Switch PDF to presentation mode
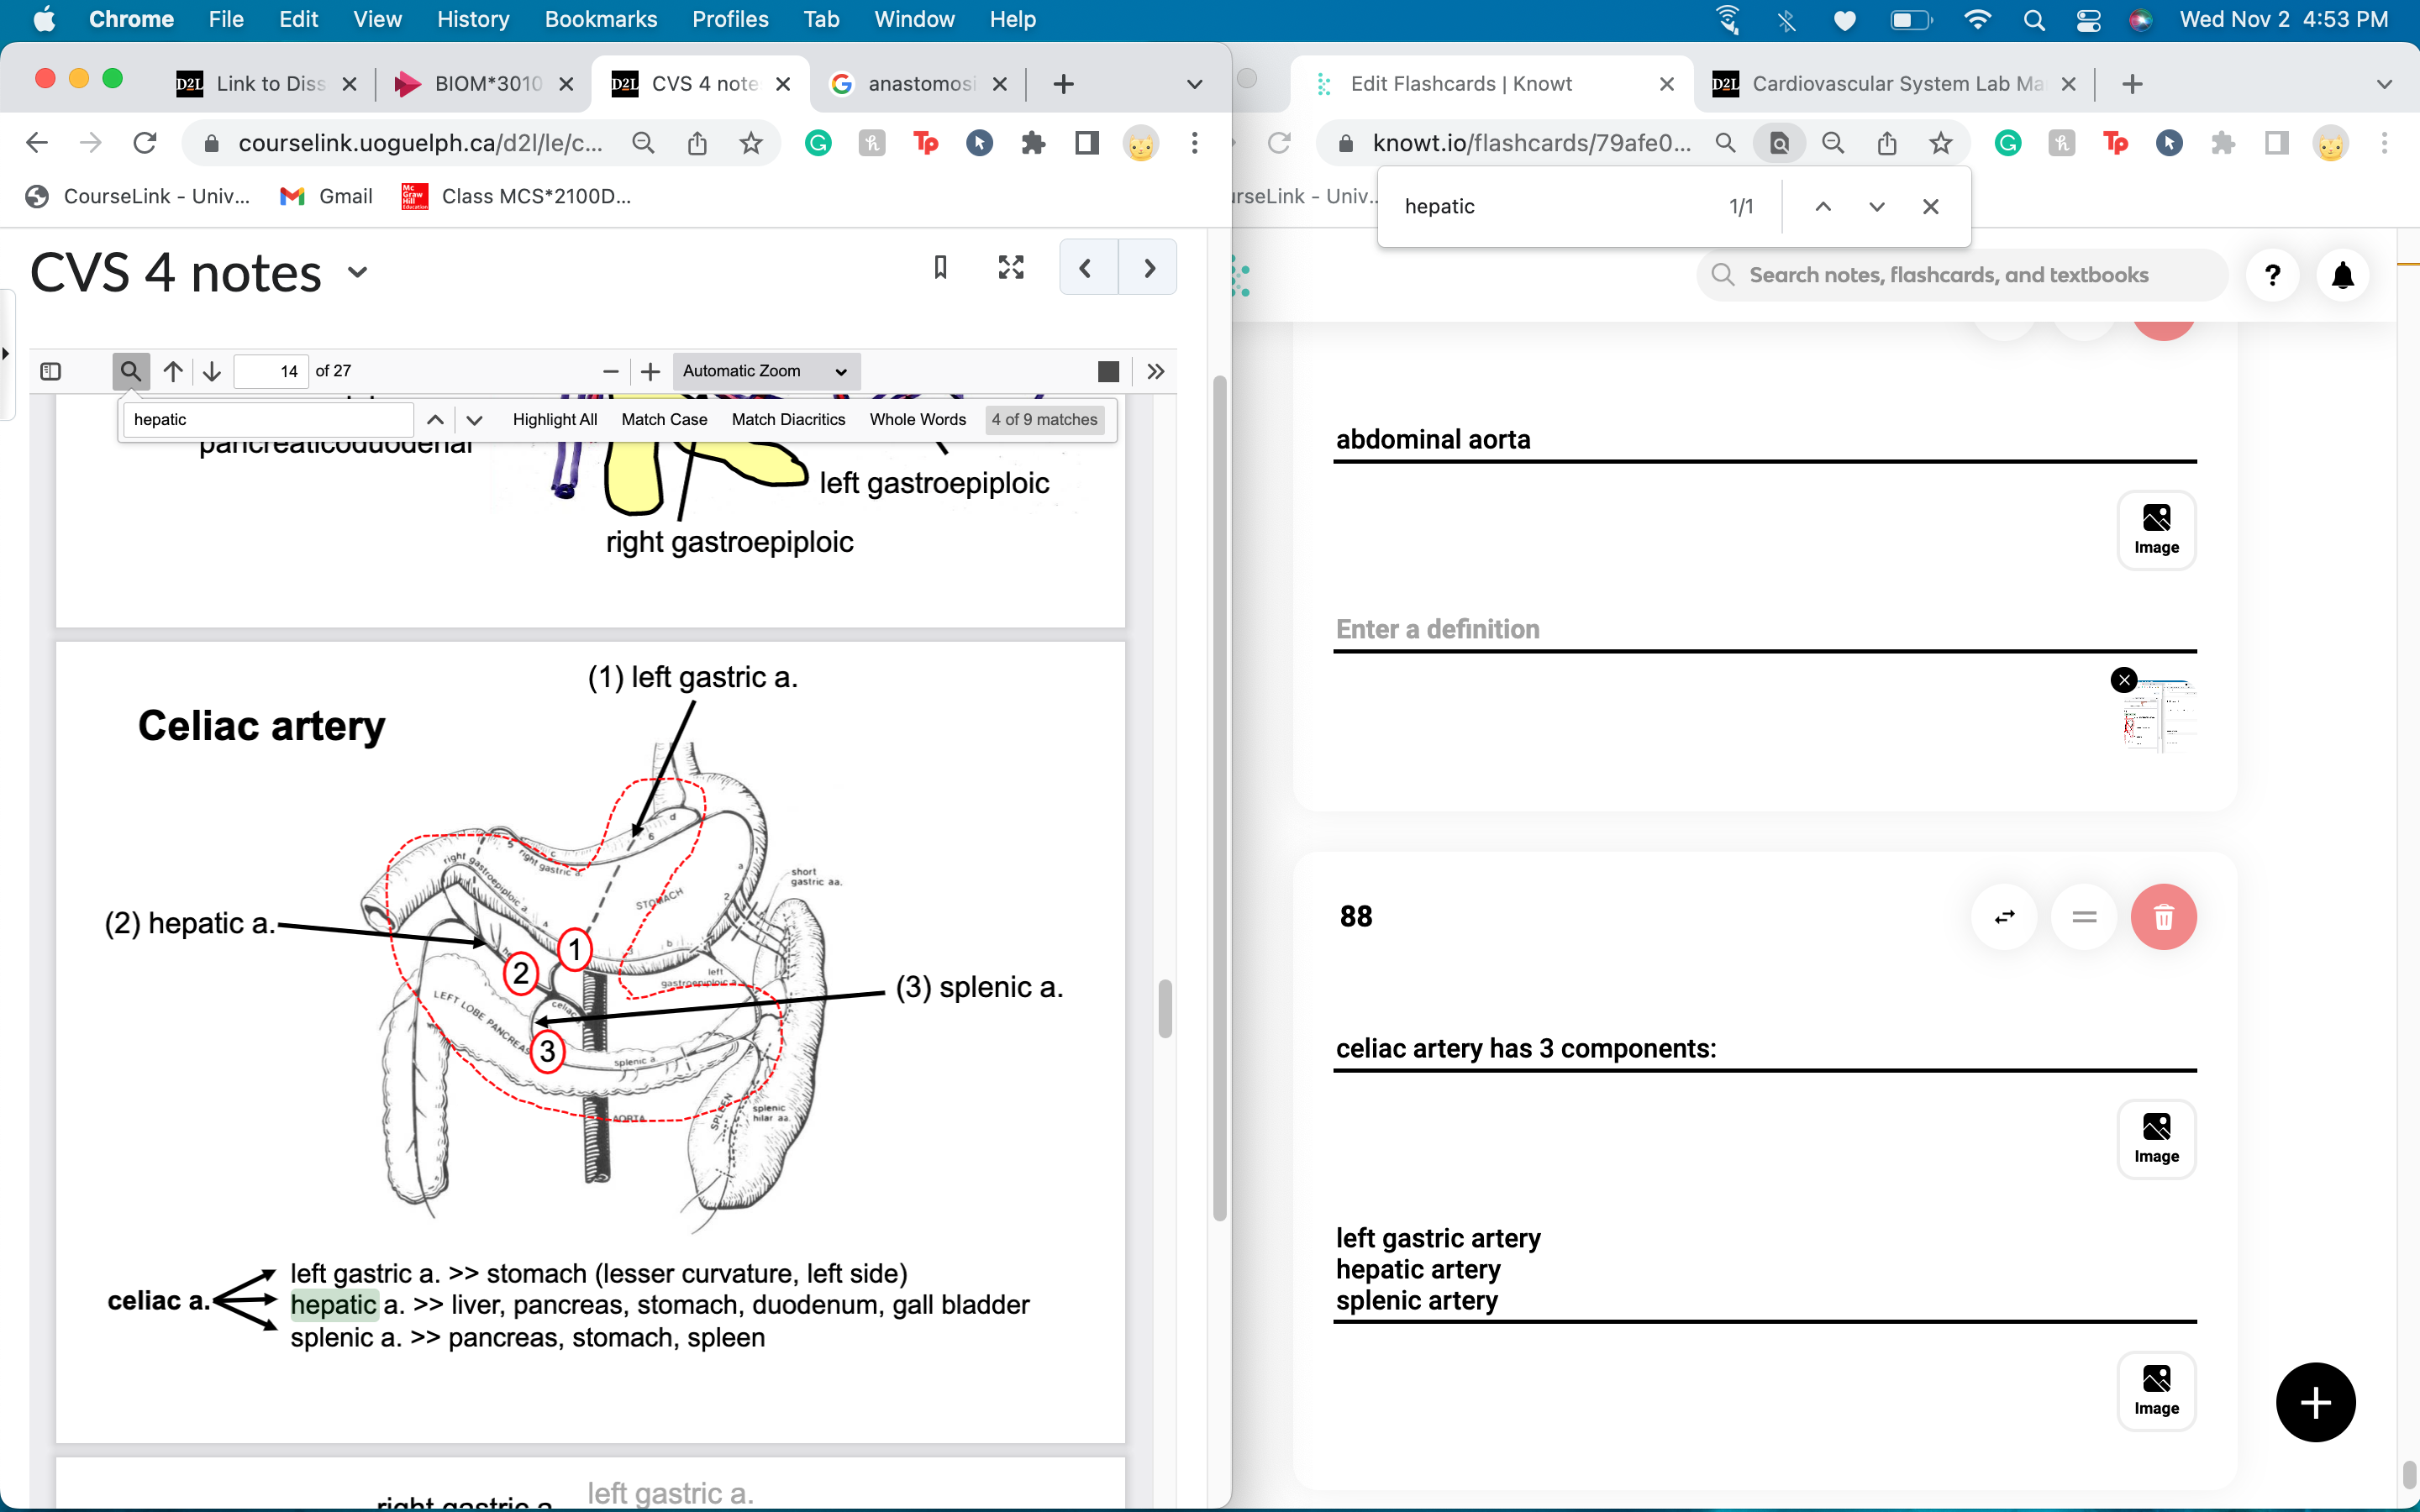The width and height of the screenshot is (2420, 1512). click(1108, 371)
